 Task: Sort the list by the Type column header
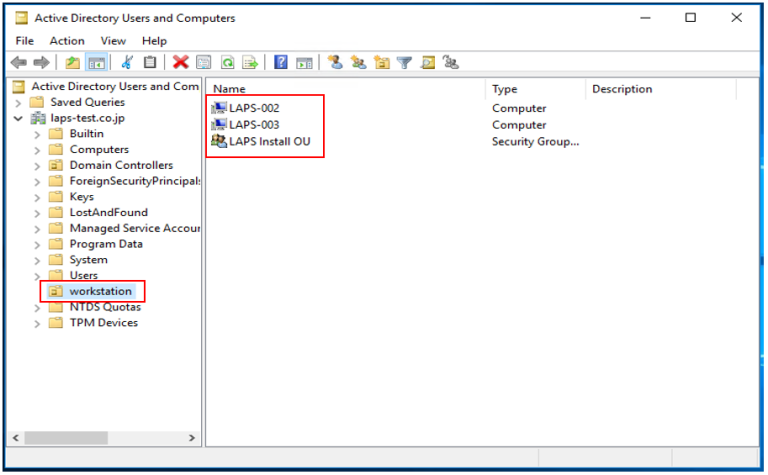504,89
